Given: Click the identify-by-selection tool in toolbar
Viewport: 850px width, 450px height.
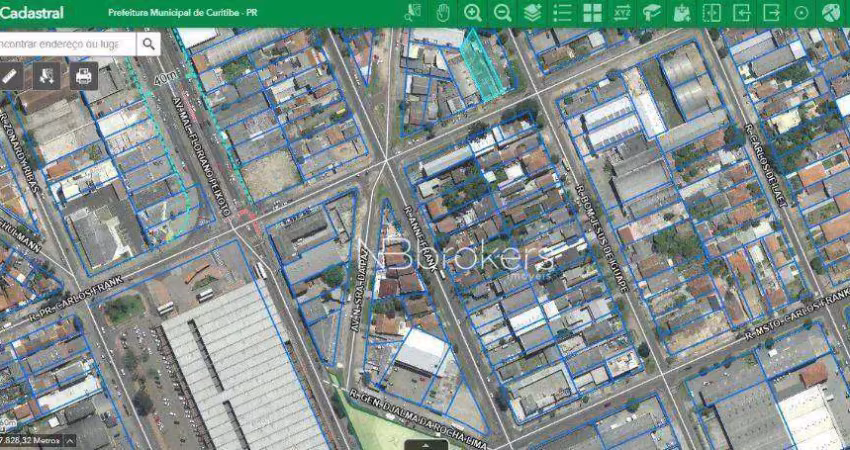Looking at the screenshot, I should (413, 13).
